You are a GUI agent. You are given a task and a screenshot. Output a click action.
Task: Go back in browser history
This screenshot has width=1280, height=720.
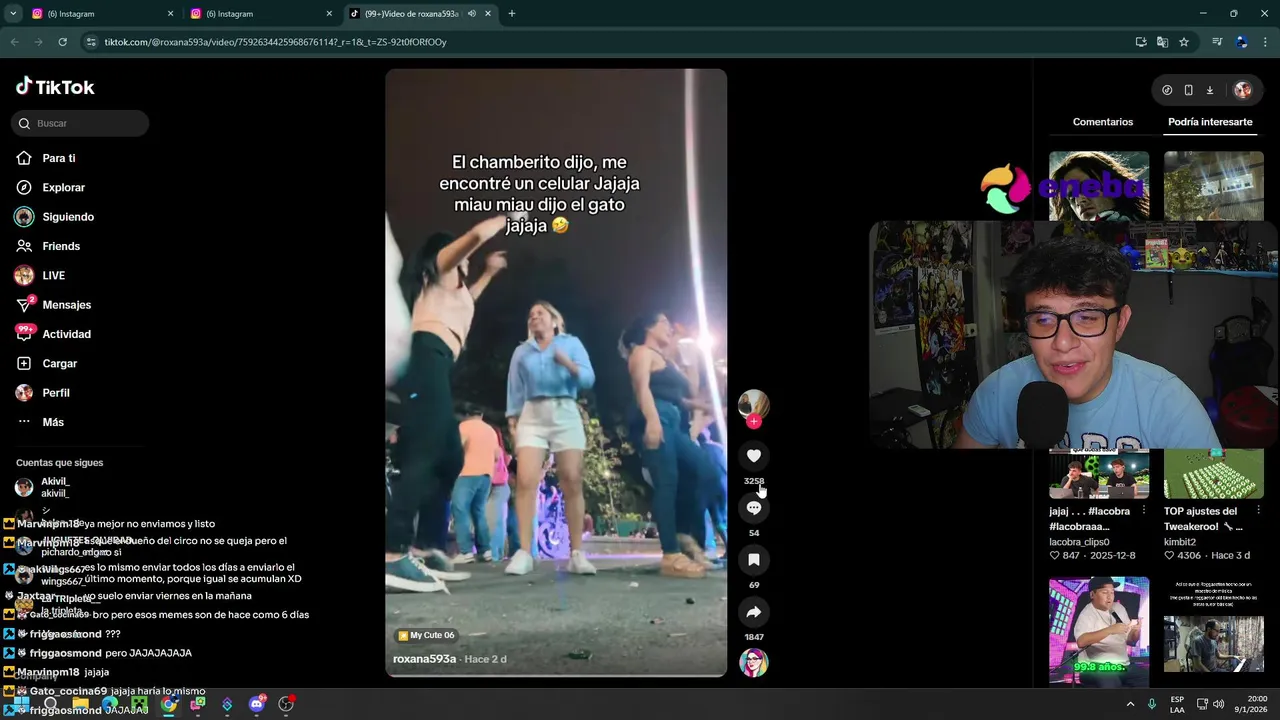coord(14,42)
